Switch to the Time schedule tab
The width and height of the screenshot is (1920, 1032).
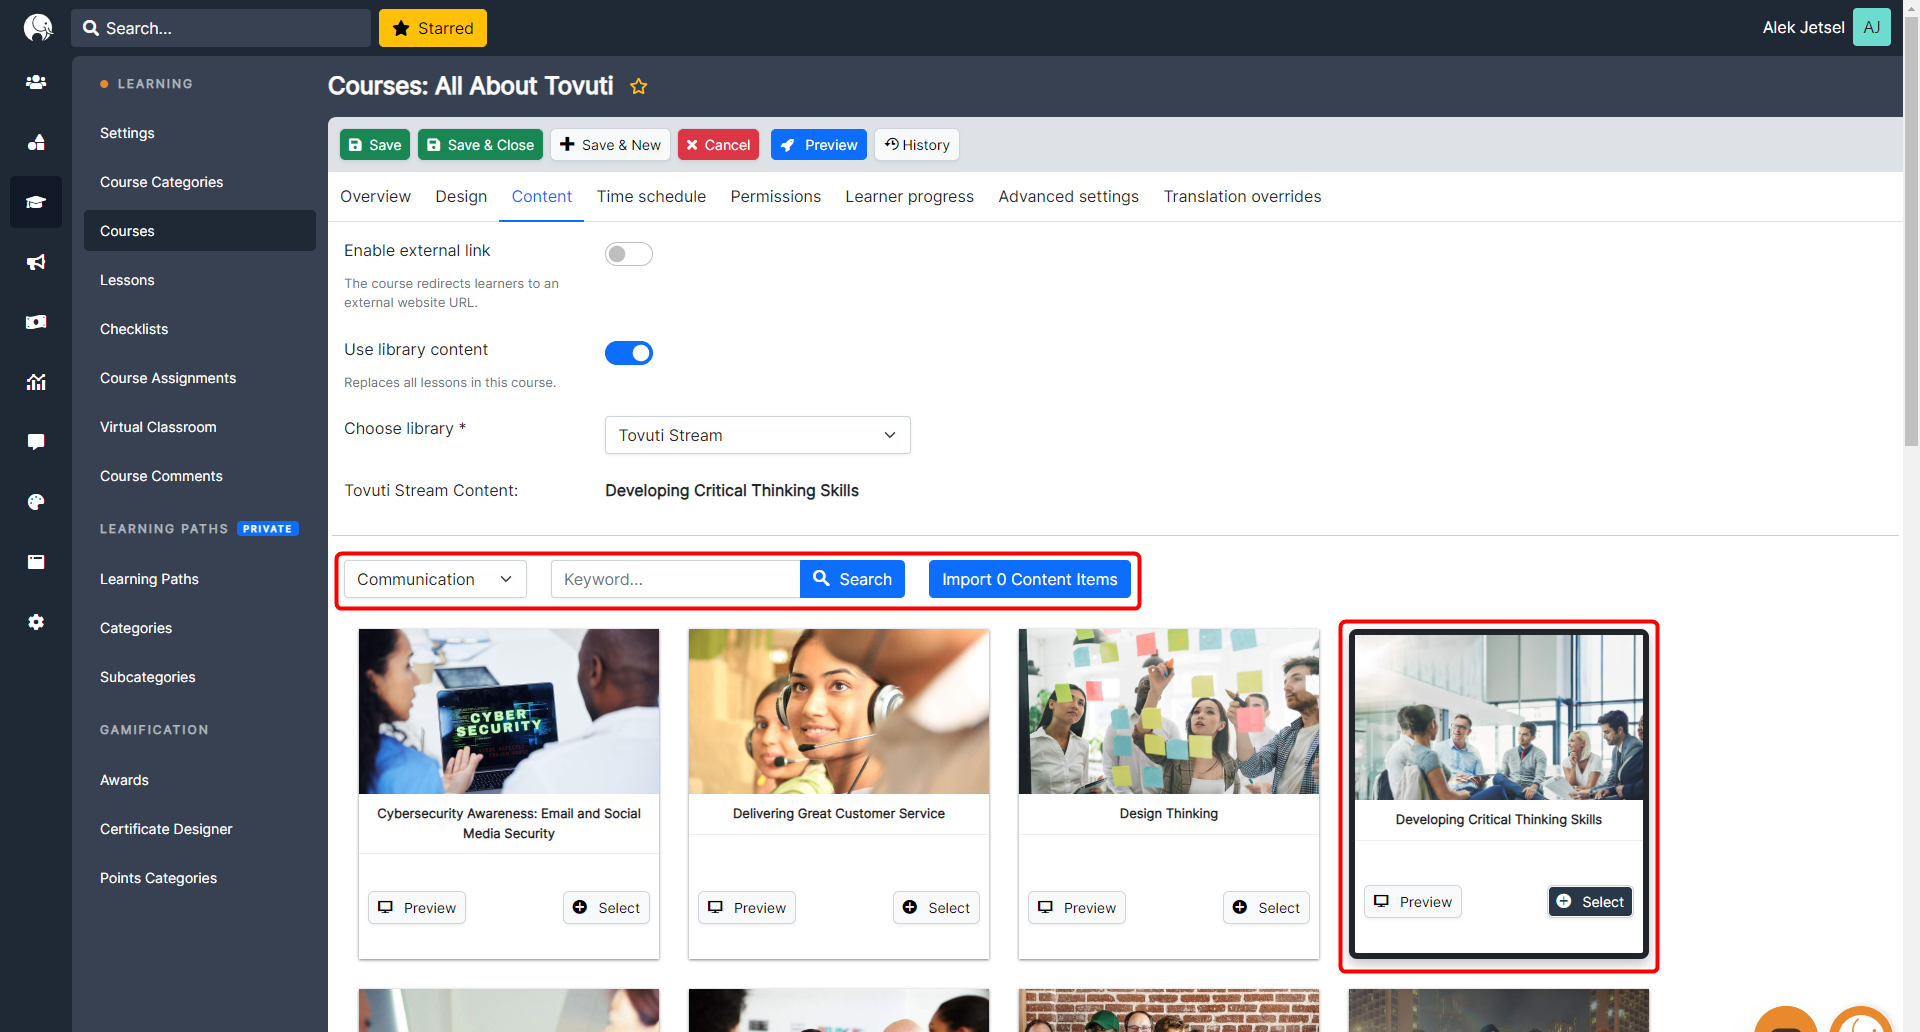651,197
